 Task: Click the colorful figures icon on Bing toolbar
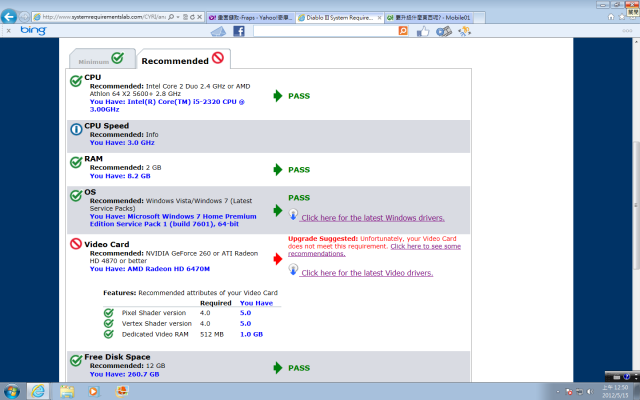tap(464, 31)
